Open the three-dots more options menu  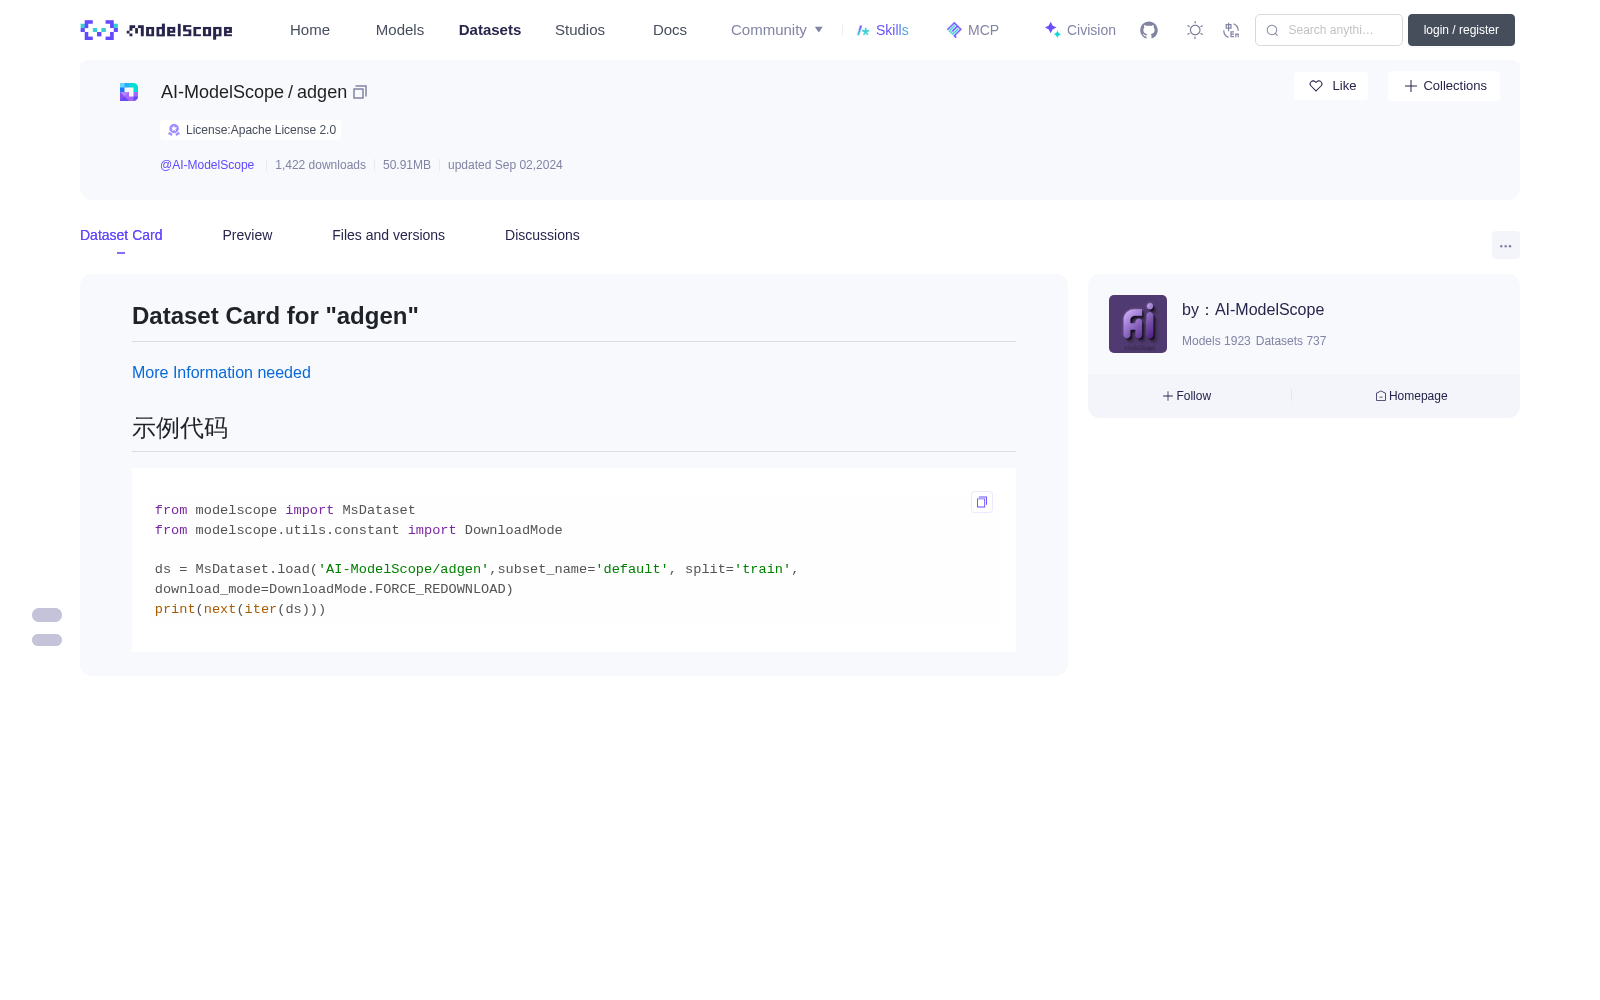click(1506, 245)
